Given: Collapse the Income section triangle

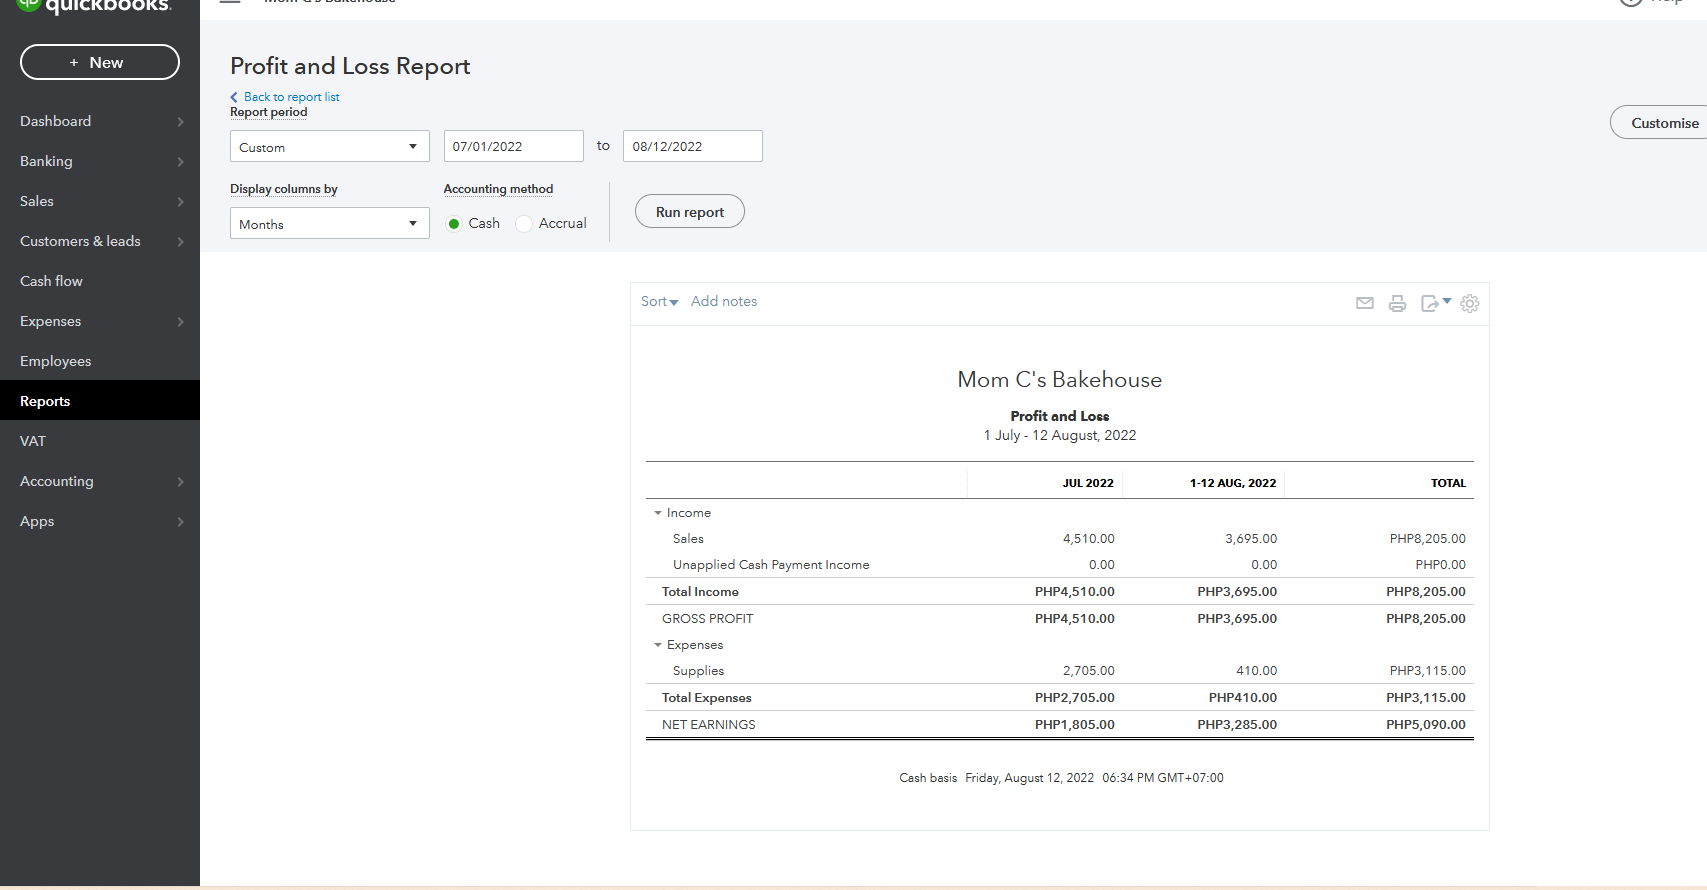Looking at the screenshot, I should coord(658,513).
